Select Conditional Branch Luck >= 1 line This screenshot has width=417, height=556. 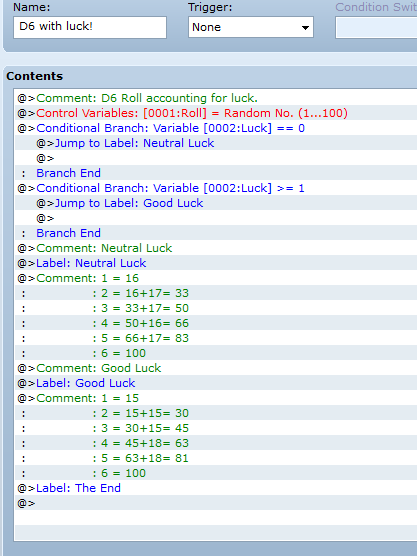point(216,188)
